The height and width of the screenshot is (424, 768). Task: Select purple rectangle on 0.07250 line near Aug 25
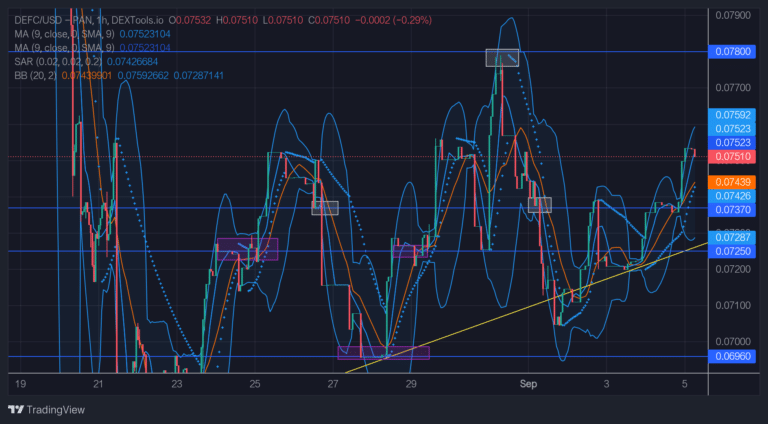[x=247, y=249]
